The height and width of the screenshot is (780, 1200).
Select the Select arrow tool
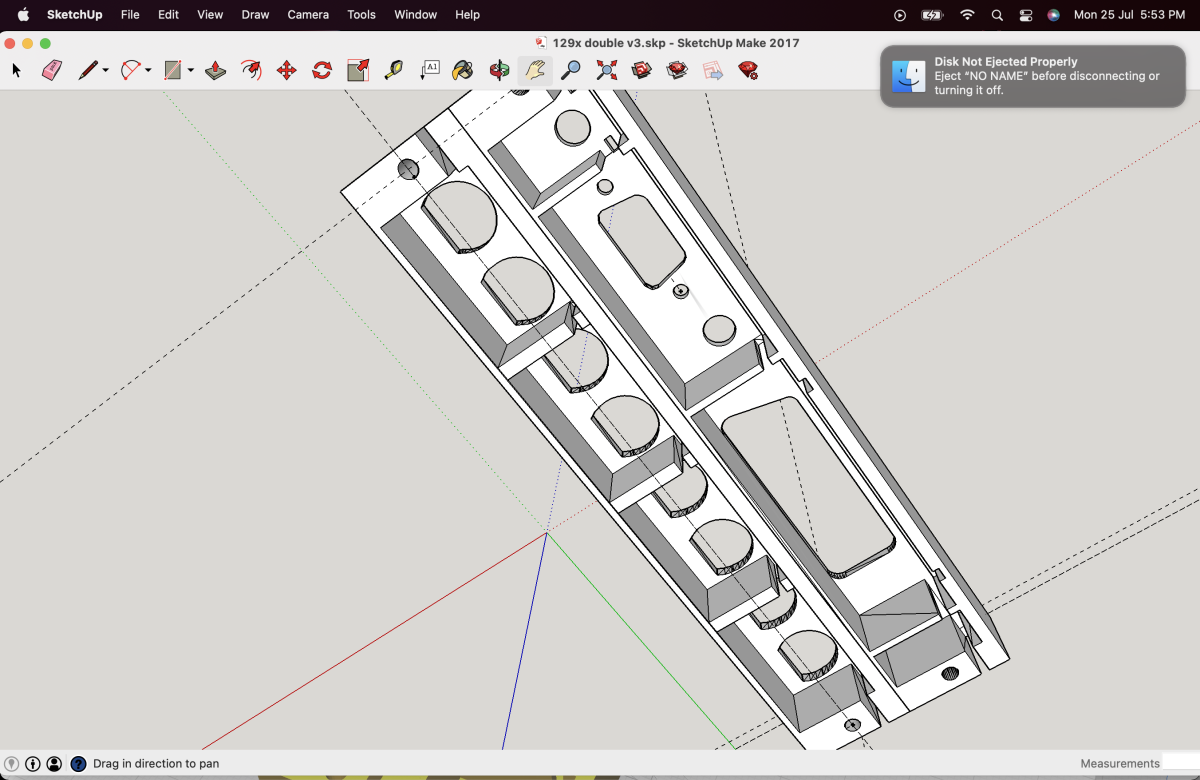pos(16,70)
